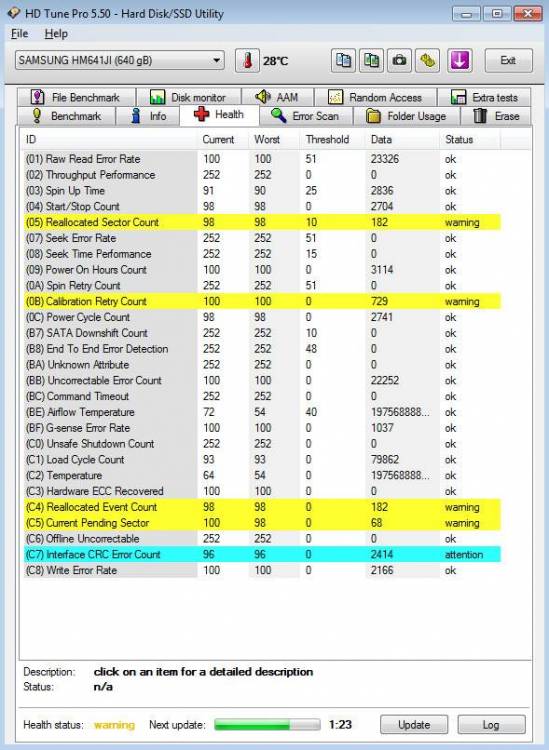Open the Erase tab
549x750 pixels.
pyautogui.click(x=496, y=116)
